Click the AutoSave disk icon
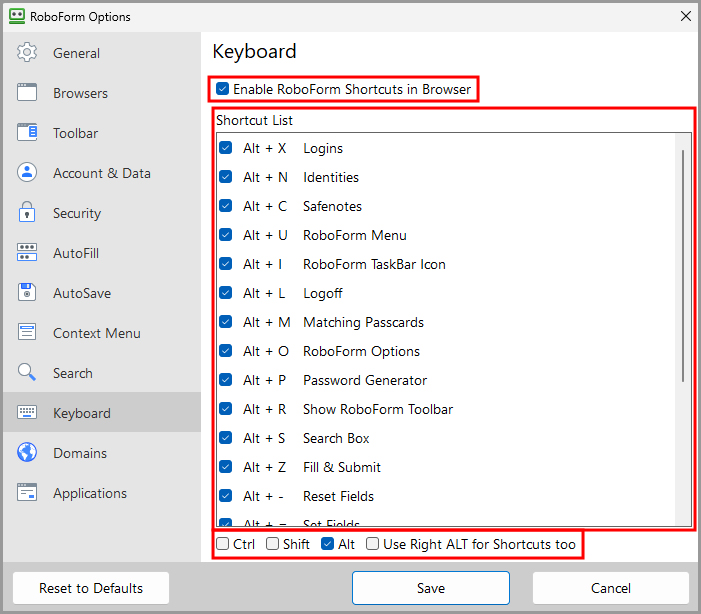 (x=27, y=292)
